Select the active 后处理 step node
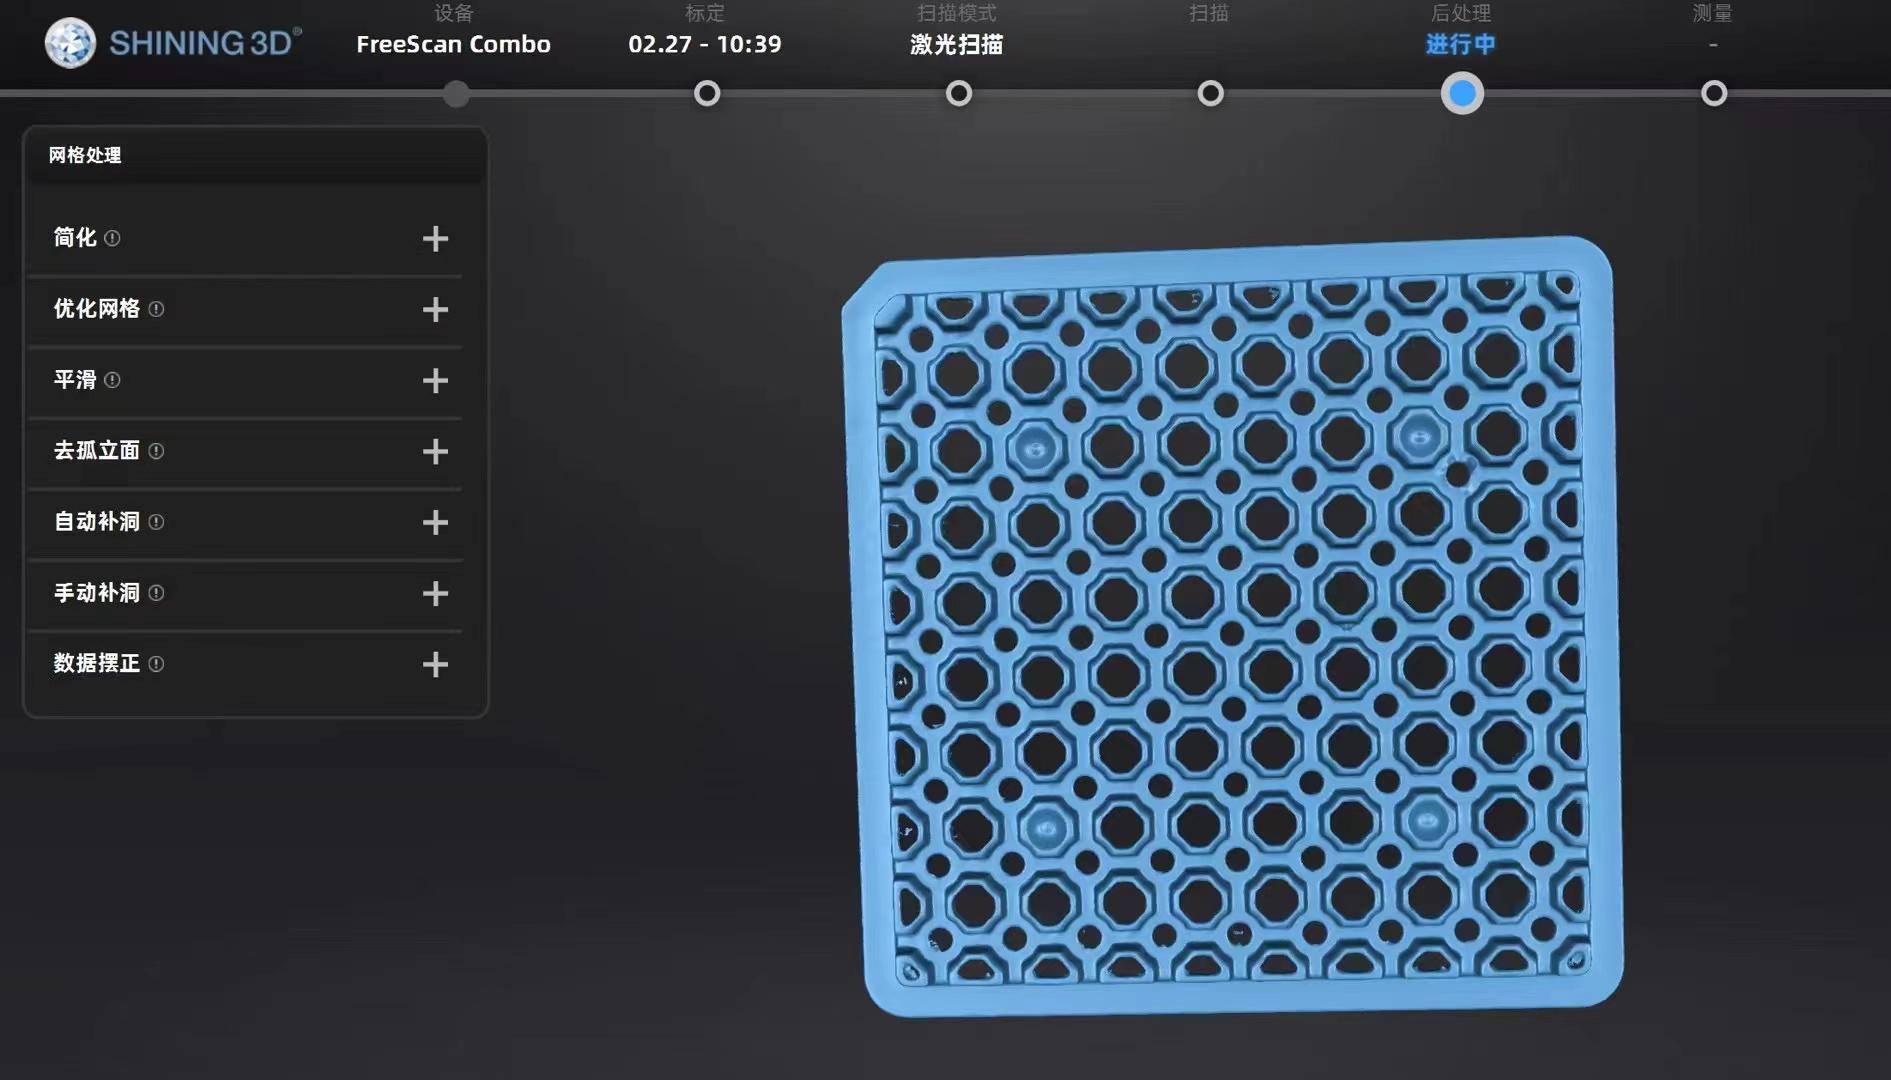The image size is (1891, 1080). [x=1462, y=94]
